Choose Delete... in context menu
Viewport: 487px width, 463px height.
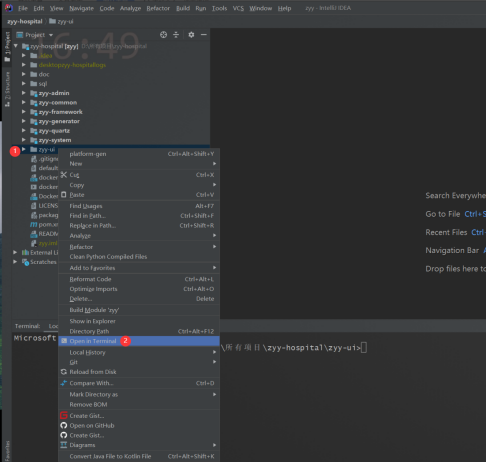139,299
